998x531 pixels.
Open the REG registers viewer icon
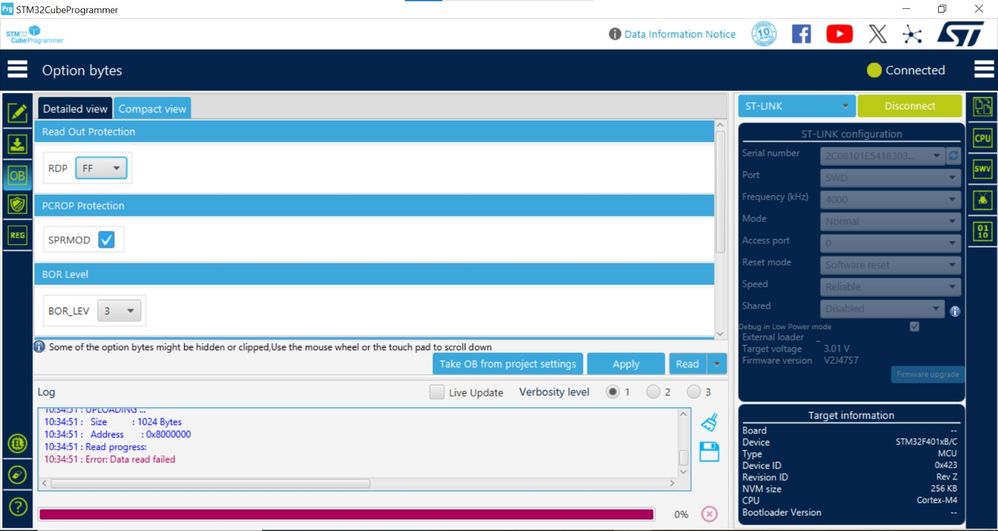[x=17, y=235]
